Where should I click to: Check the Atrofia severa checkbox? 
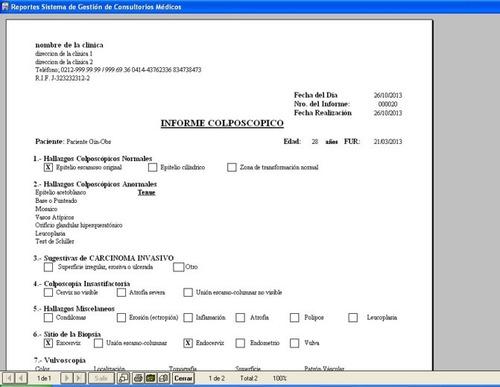pyautogui.click(x=121, y=293)
